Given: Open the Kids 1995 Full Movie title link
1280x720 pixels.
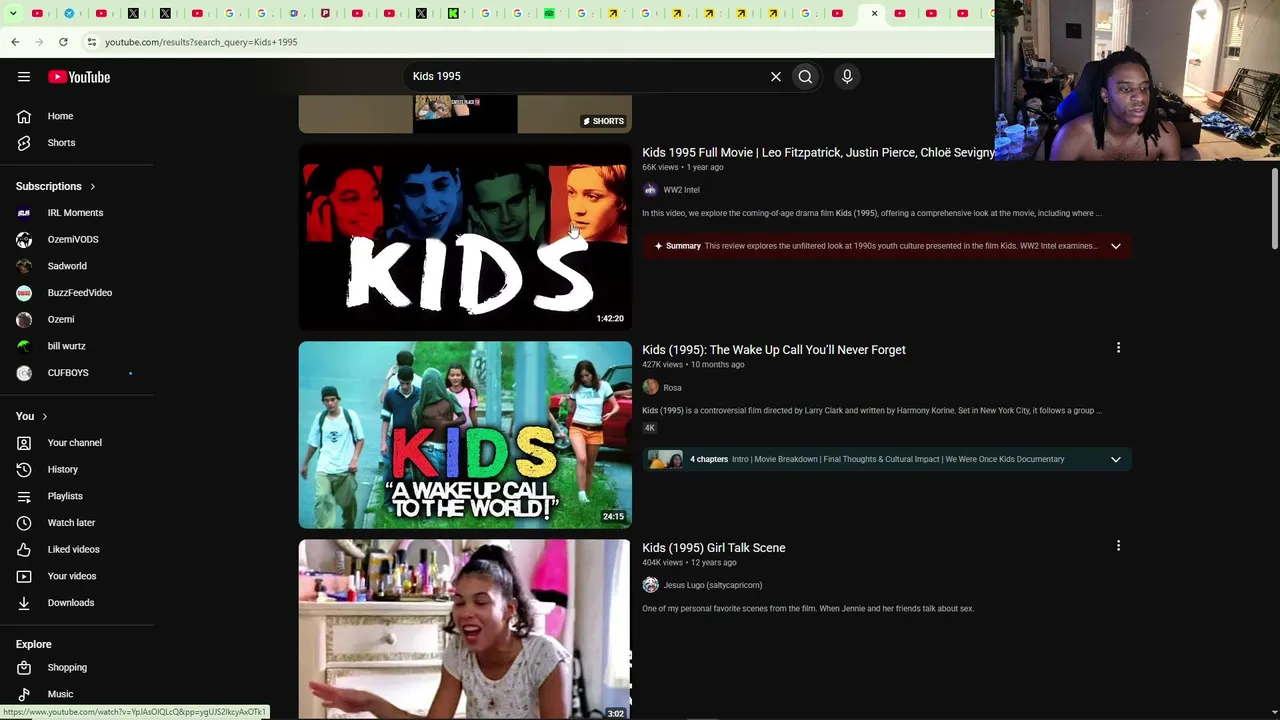Looking at the screenshot, I should click(x=818, y=153).
